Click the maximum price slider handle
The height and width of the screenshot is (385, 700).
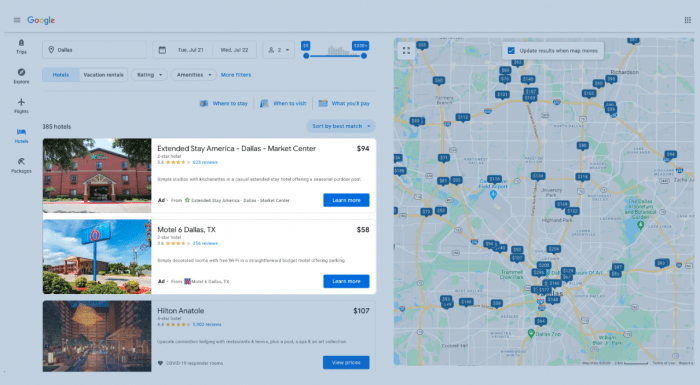pos(364,56)
